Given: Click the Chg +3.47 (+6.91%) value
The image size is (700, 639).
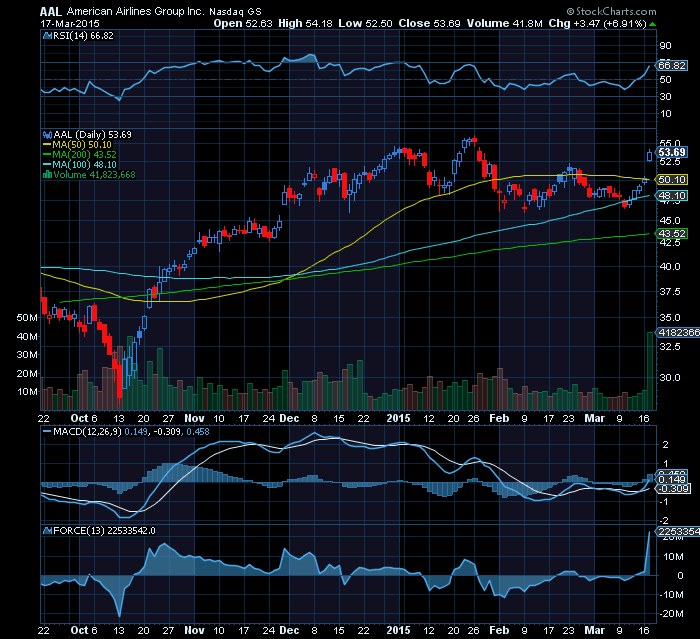Looking at the screenshot, I should tap(597, 24).
